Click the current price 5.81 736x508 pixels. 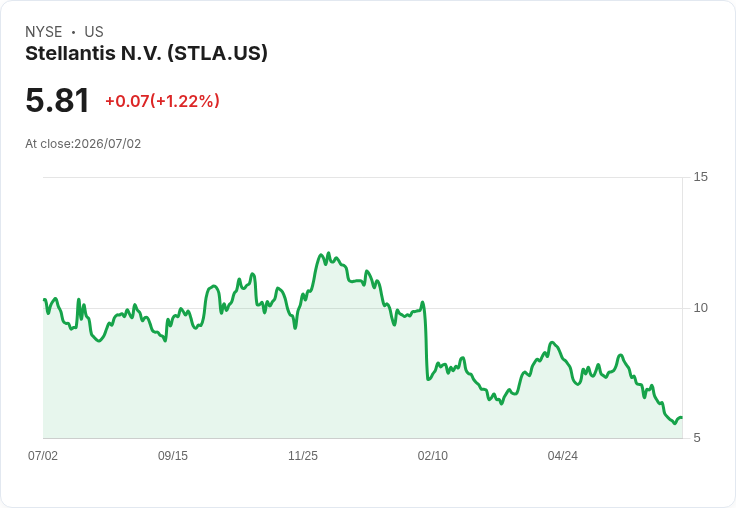(x=57, y=100)
